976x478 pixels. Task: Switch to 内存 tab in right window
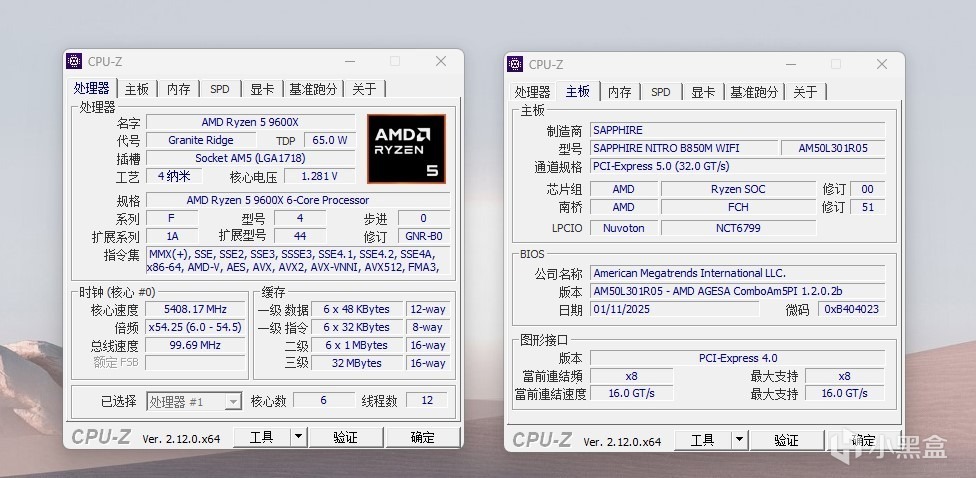[x=619, y=92]
